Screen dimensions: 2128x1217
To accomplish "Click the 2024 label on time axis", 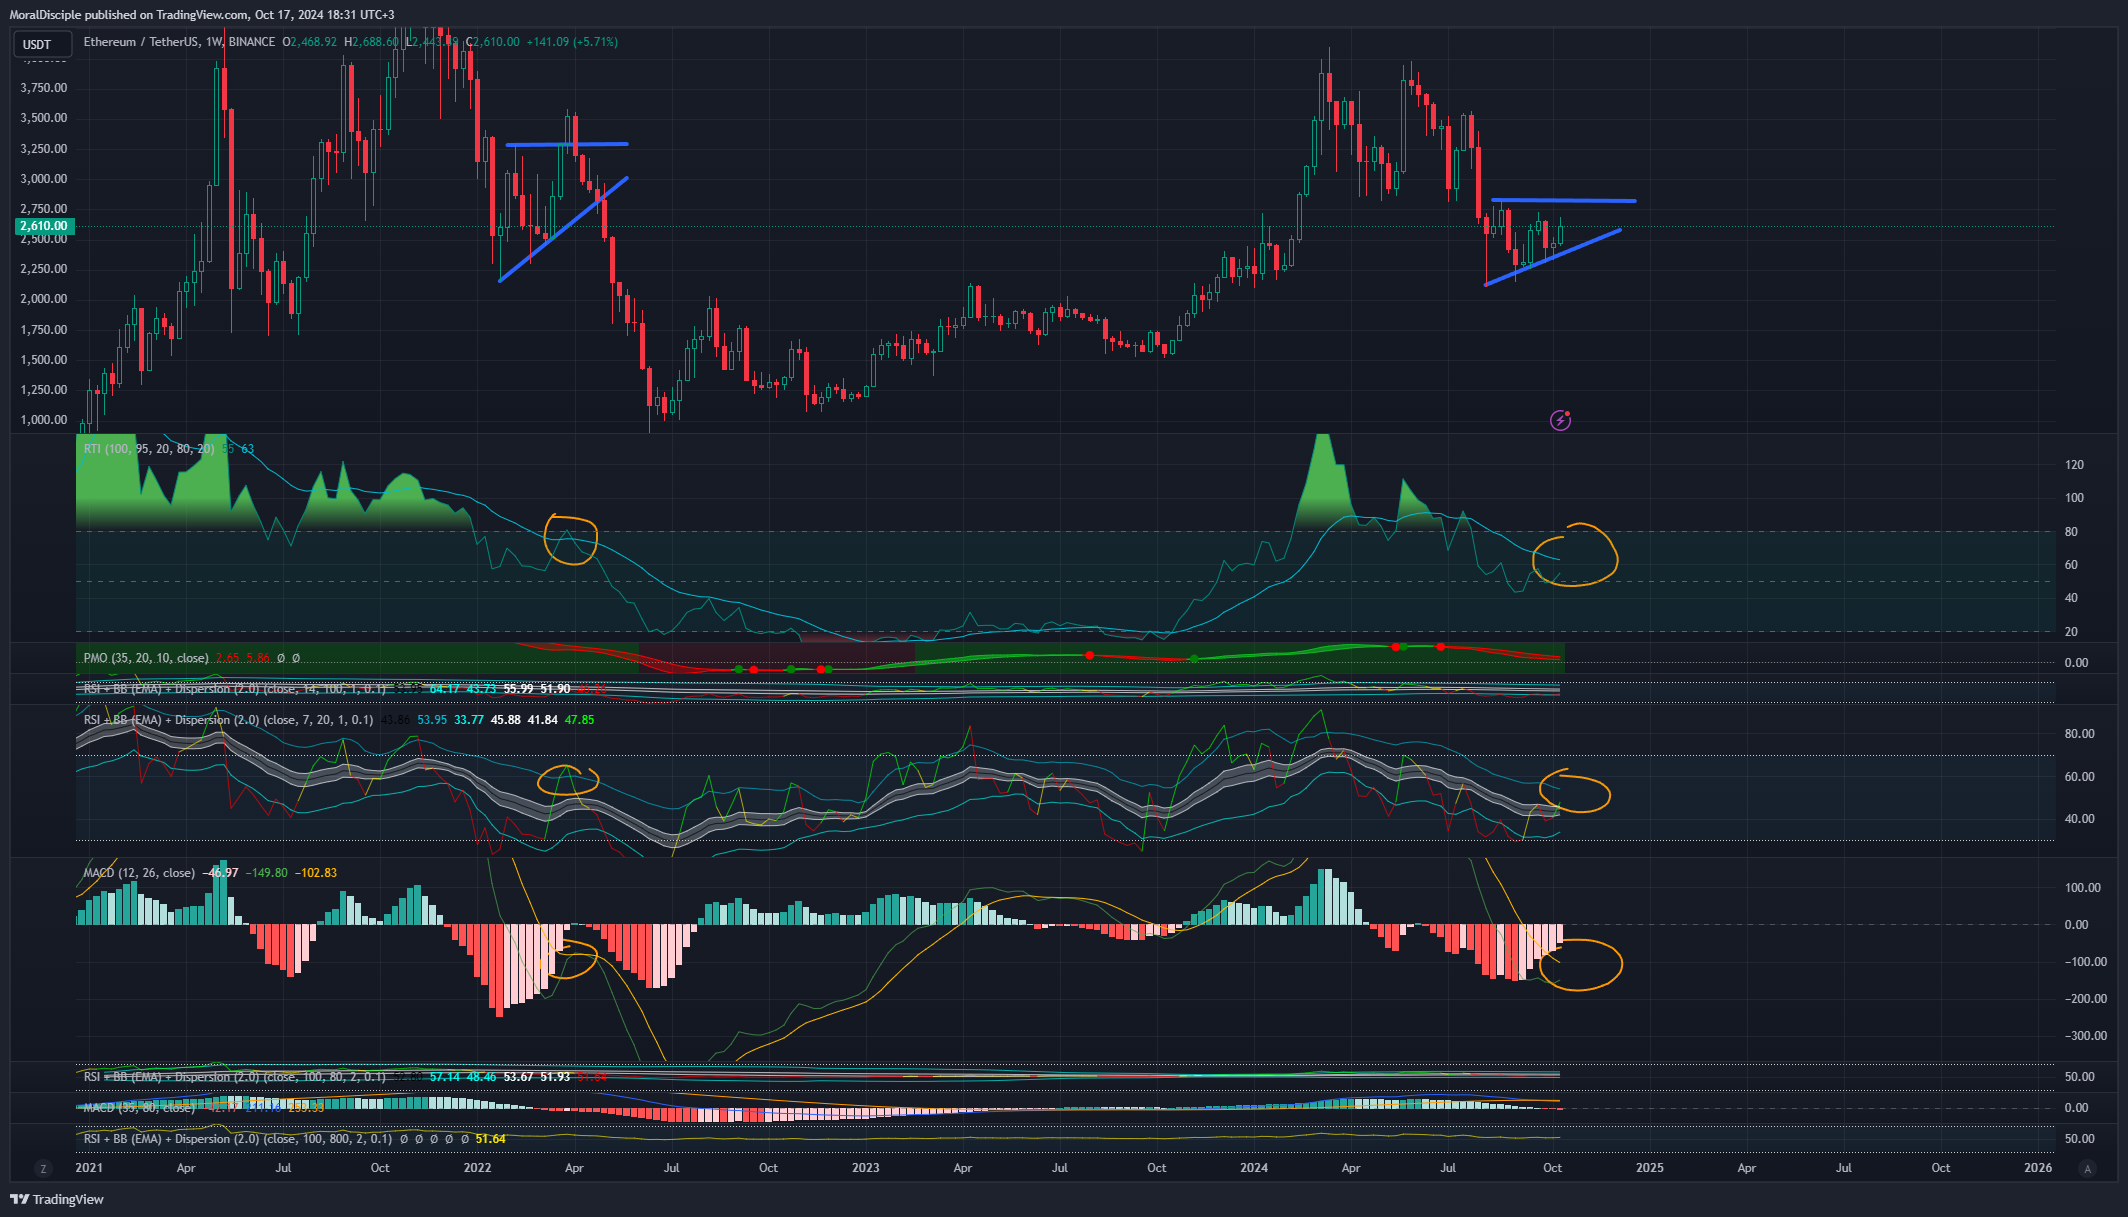I will pos(1254,1168).
